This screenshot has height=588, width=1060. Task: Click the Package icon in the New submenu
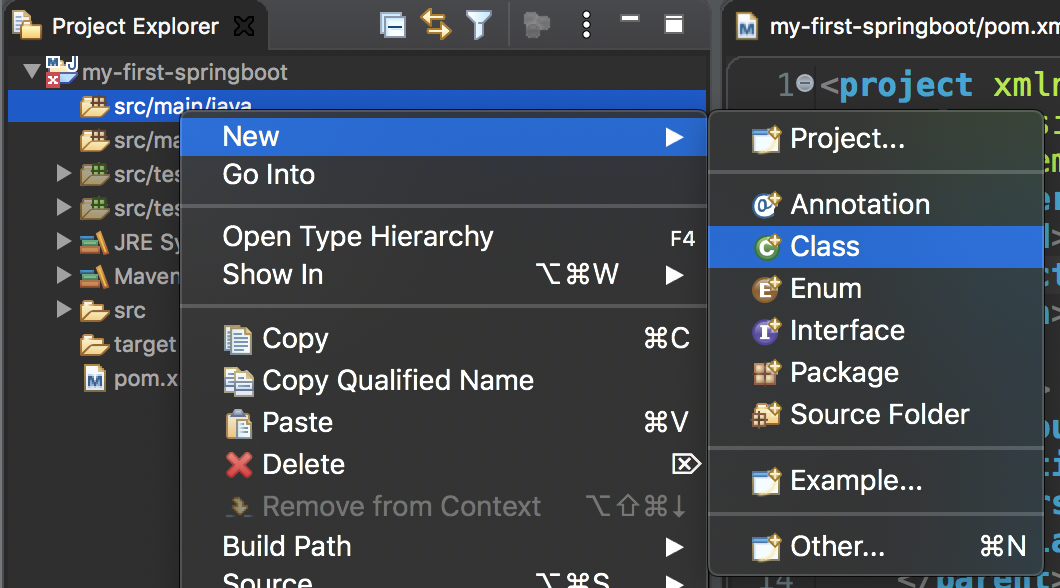[x=765, y=372]
